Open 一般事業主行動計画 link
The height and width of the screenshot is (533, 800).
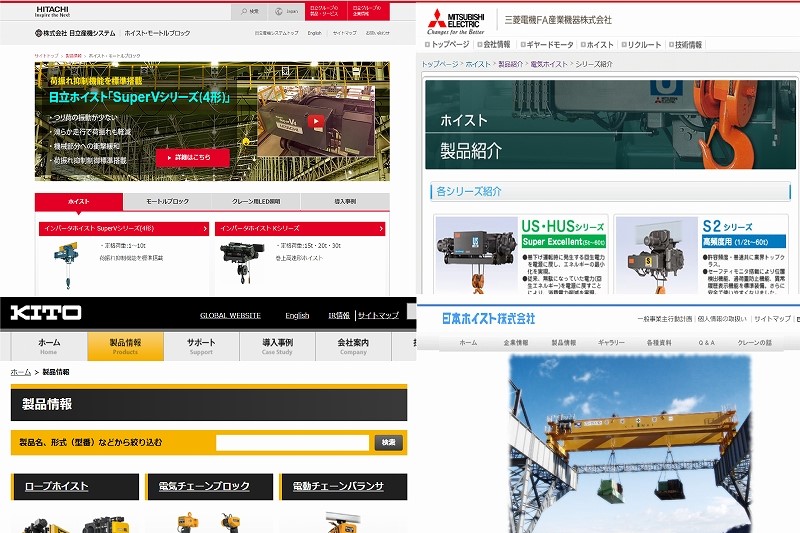click(x=664, y=319)
